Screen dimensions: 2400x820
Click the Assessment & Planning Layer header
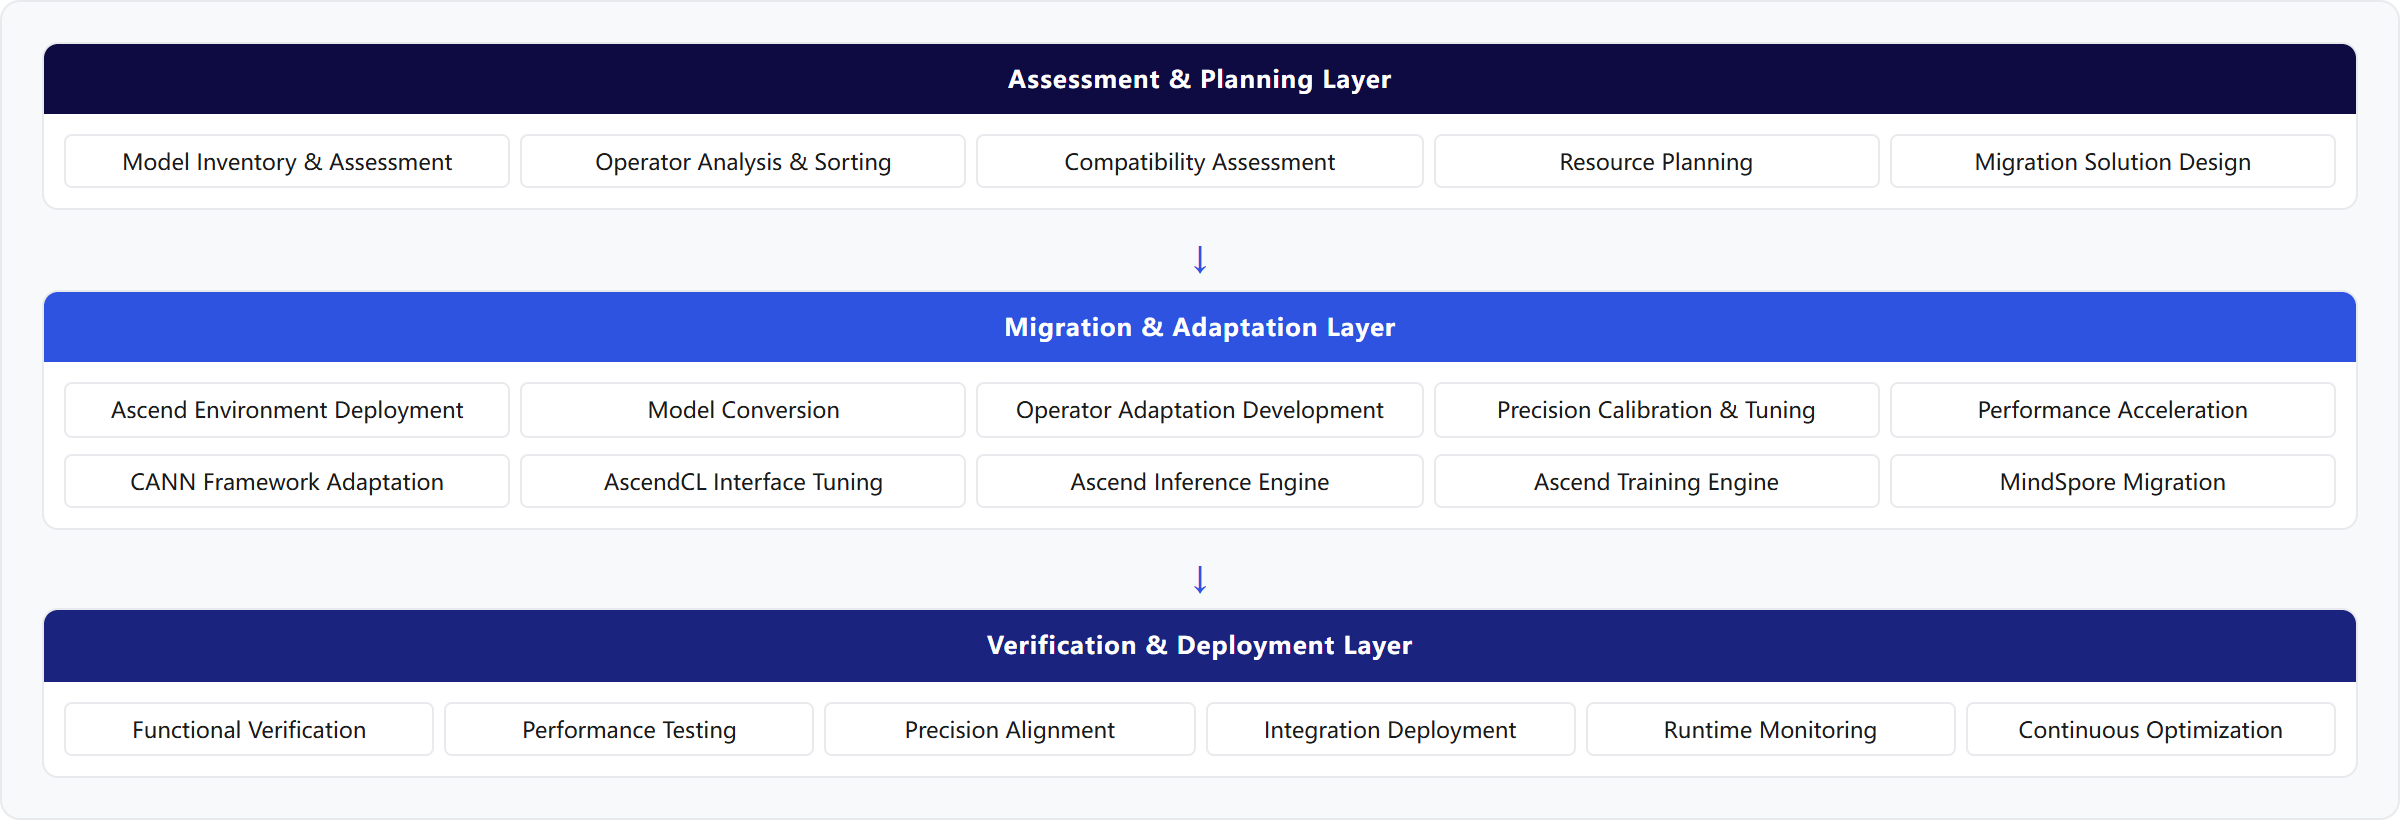[1200, 79]
